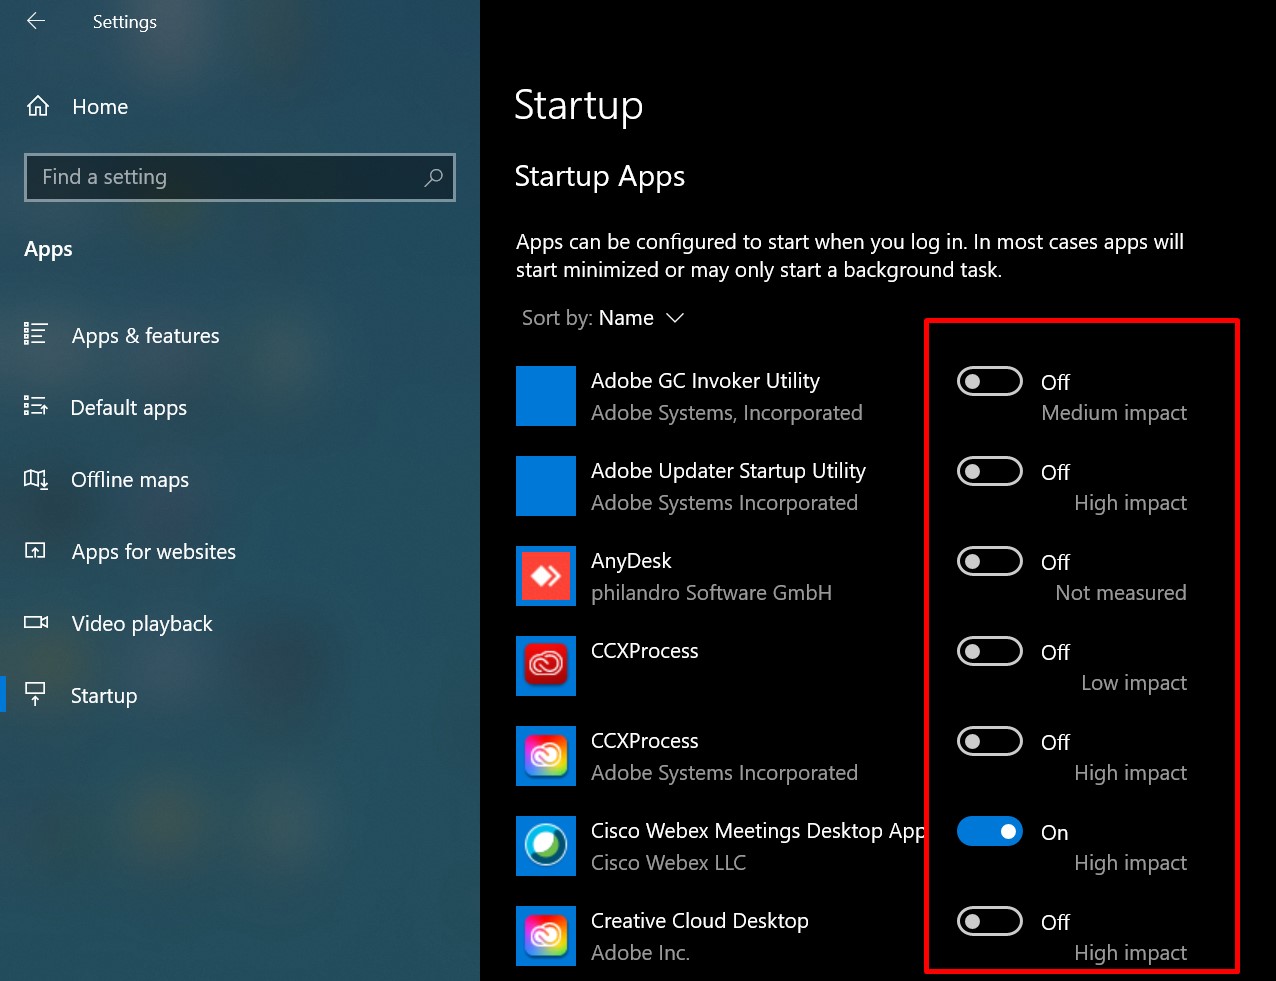Screen dimensions: 1276x981
Task: Click the Offline maps map icon
Action: tap(36, 480)
